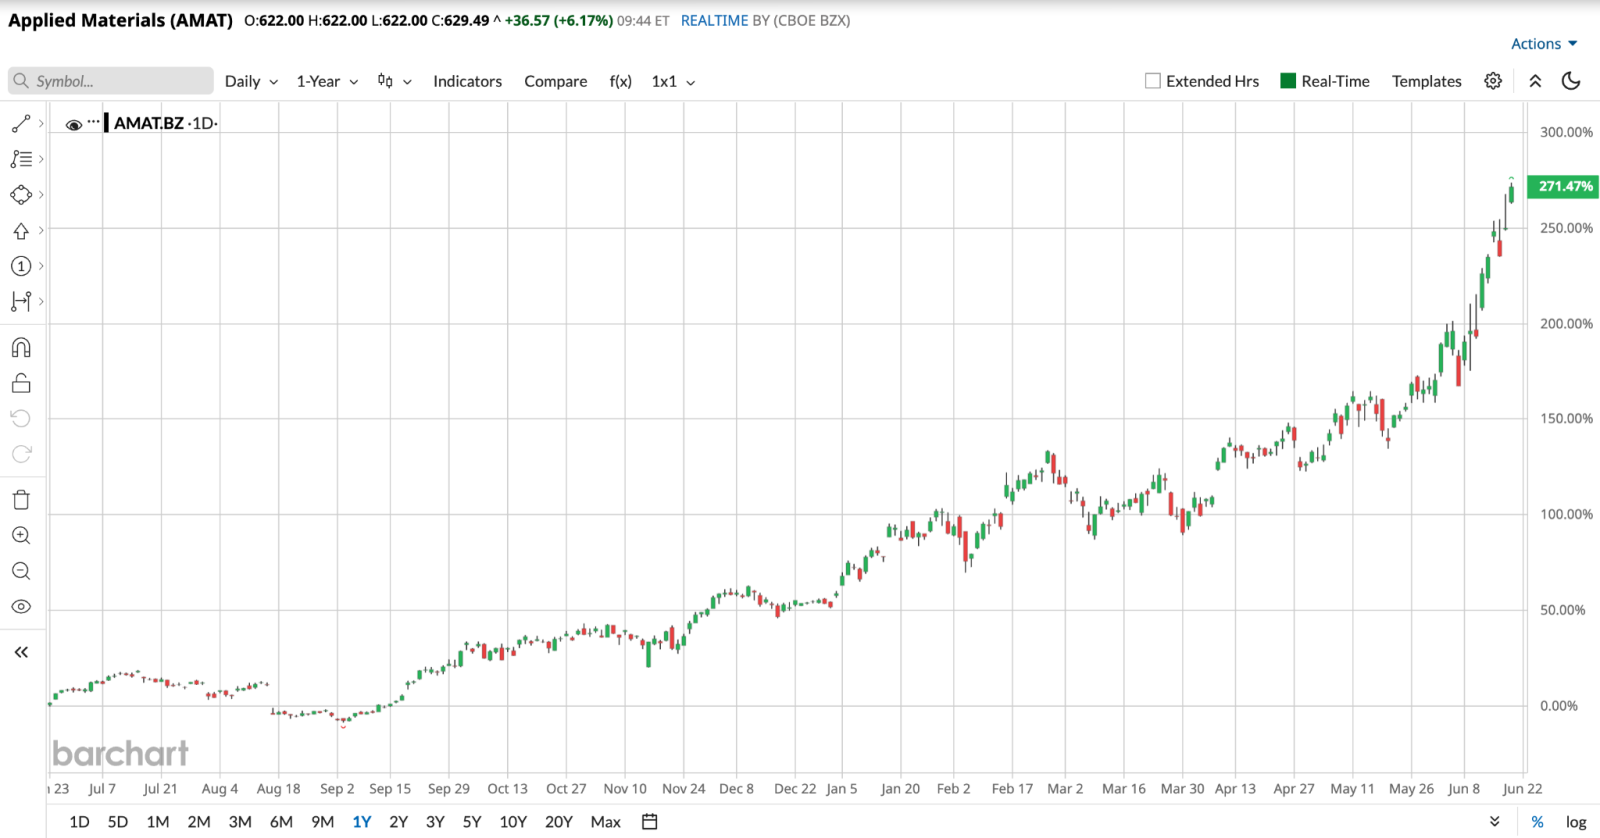Toggle the lock drawings padlock

click(x=21, y=383)
